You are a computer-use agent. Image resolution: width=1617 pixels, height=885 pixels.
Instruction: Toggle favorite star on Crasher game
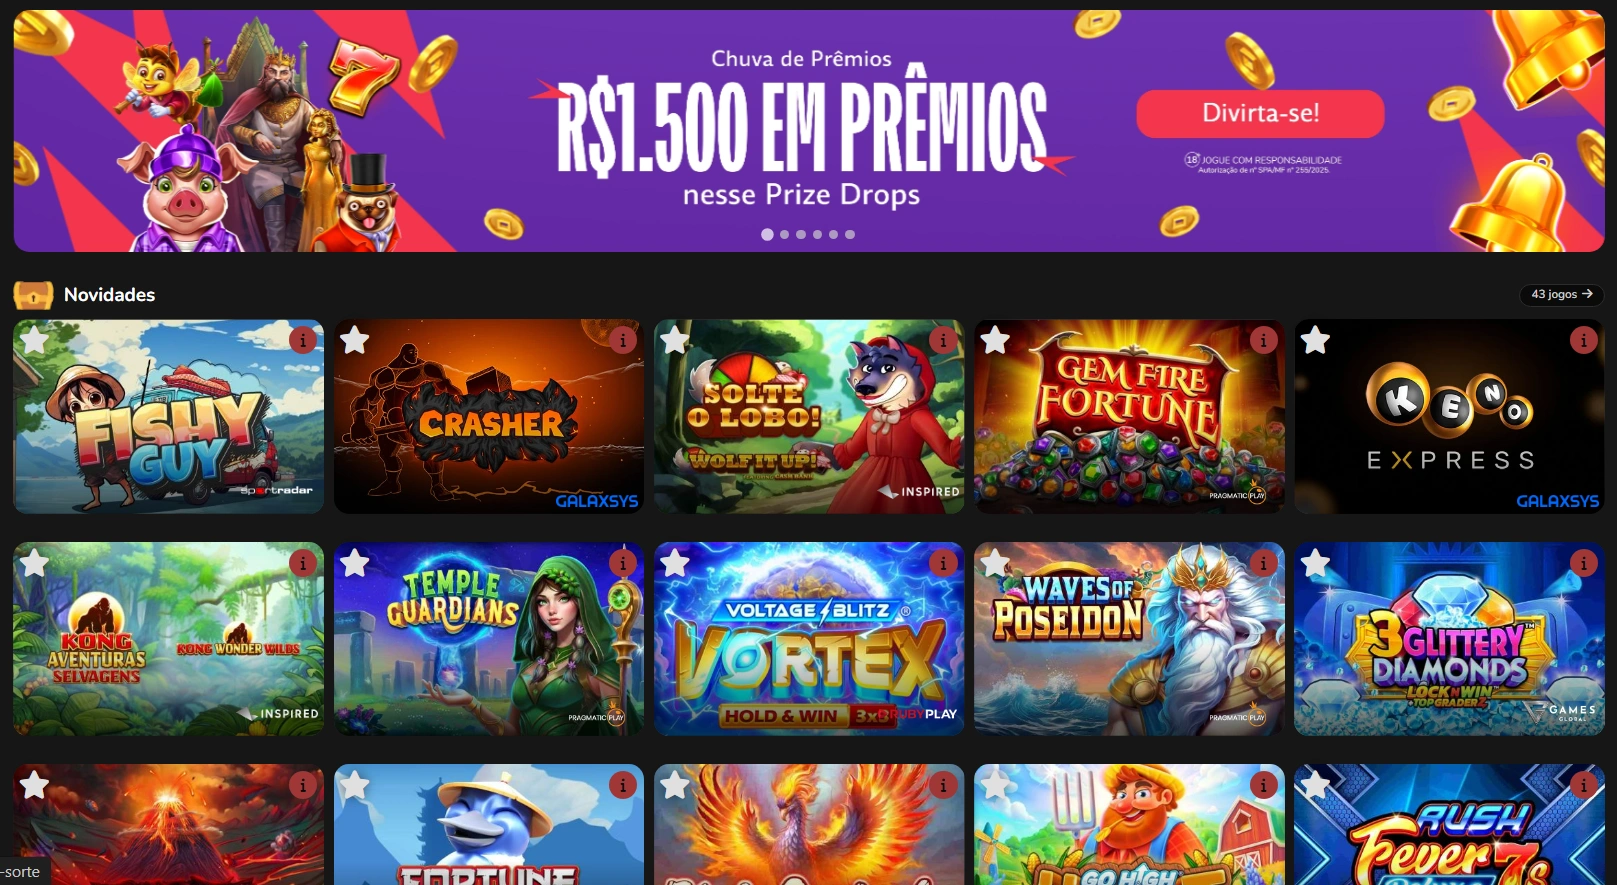pos(355,340)
